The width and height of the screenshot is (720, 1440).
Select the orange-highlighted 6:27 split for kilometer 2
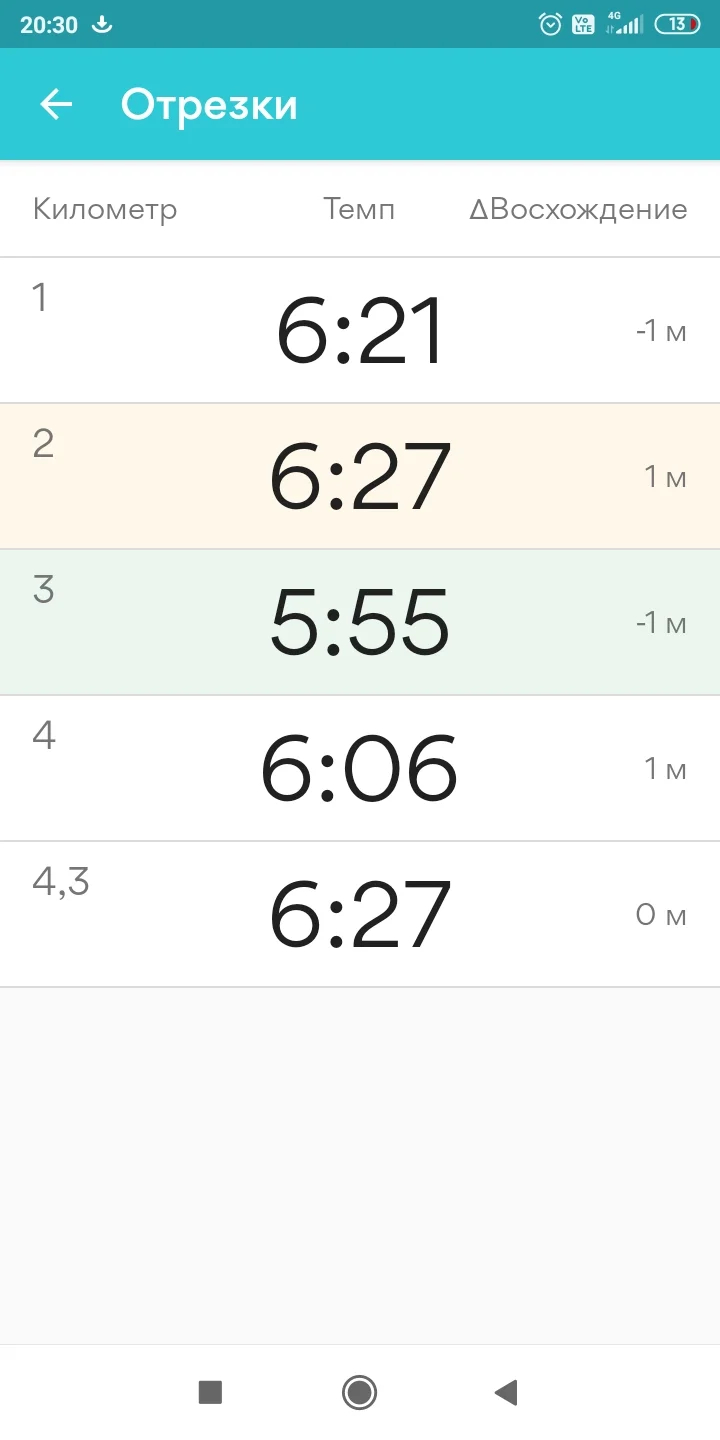[360, 477]
